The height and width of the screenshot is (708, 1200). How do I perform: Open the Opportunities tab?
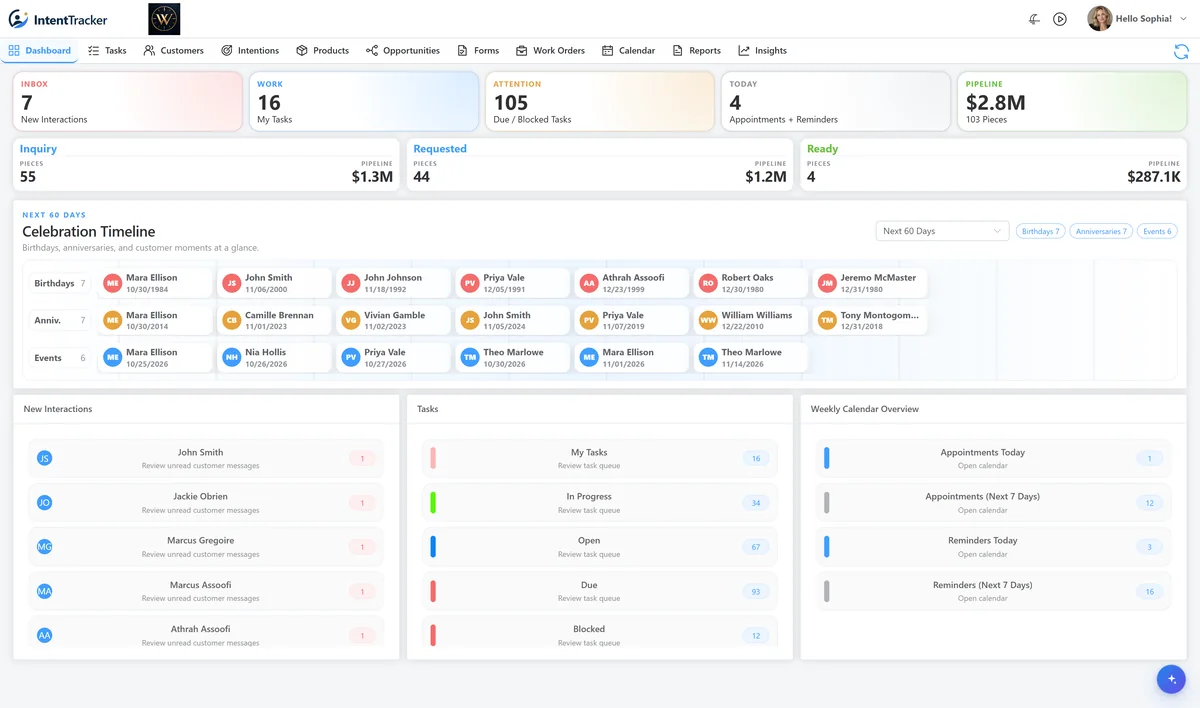pos(402,50)
